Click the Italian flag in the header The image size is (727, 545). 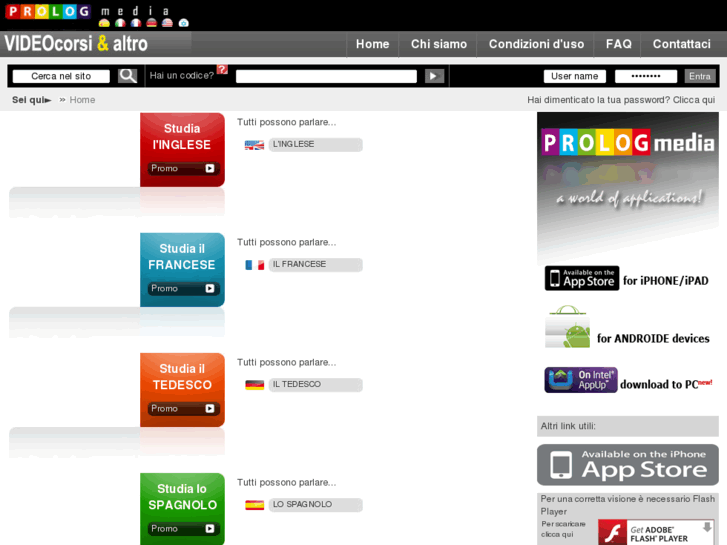tap(120, 23)
